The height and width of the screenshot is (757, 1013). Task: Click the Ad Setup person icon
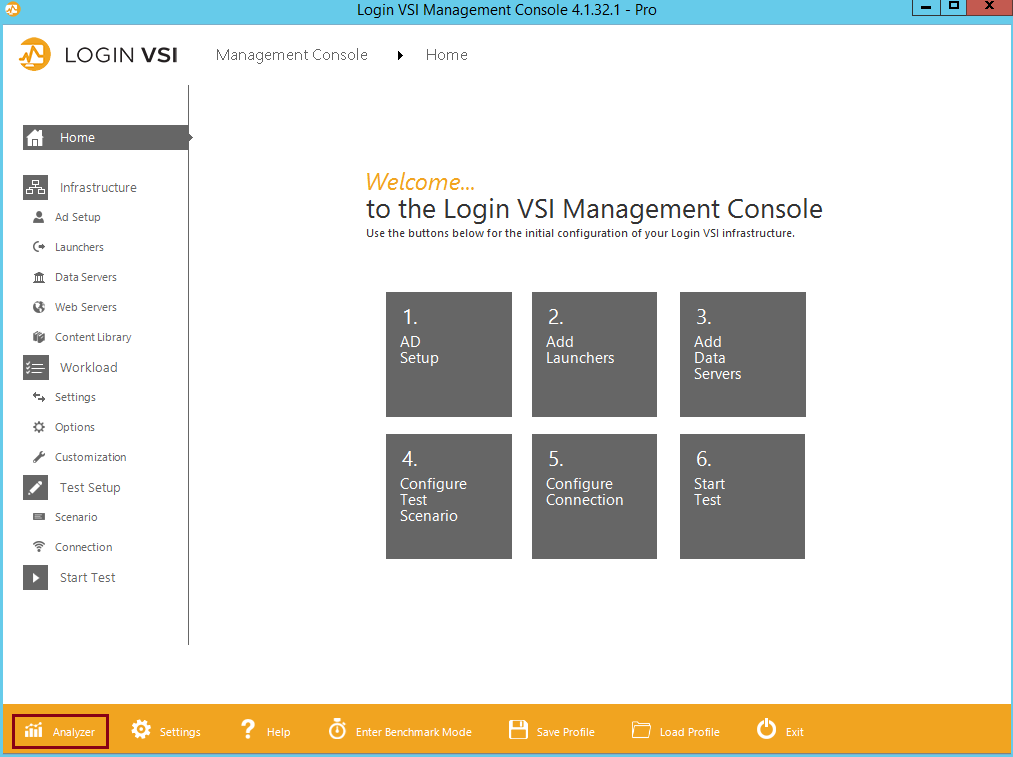(39, 217)
